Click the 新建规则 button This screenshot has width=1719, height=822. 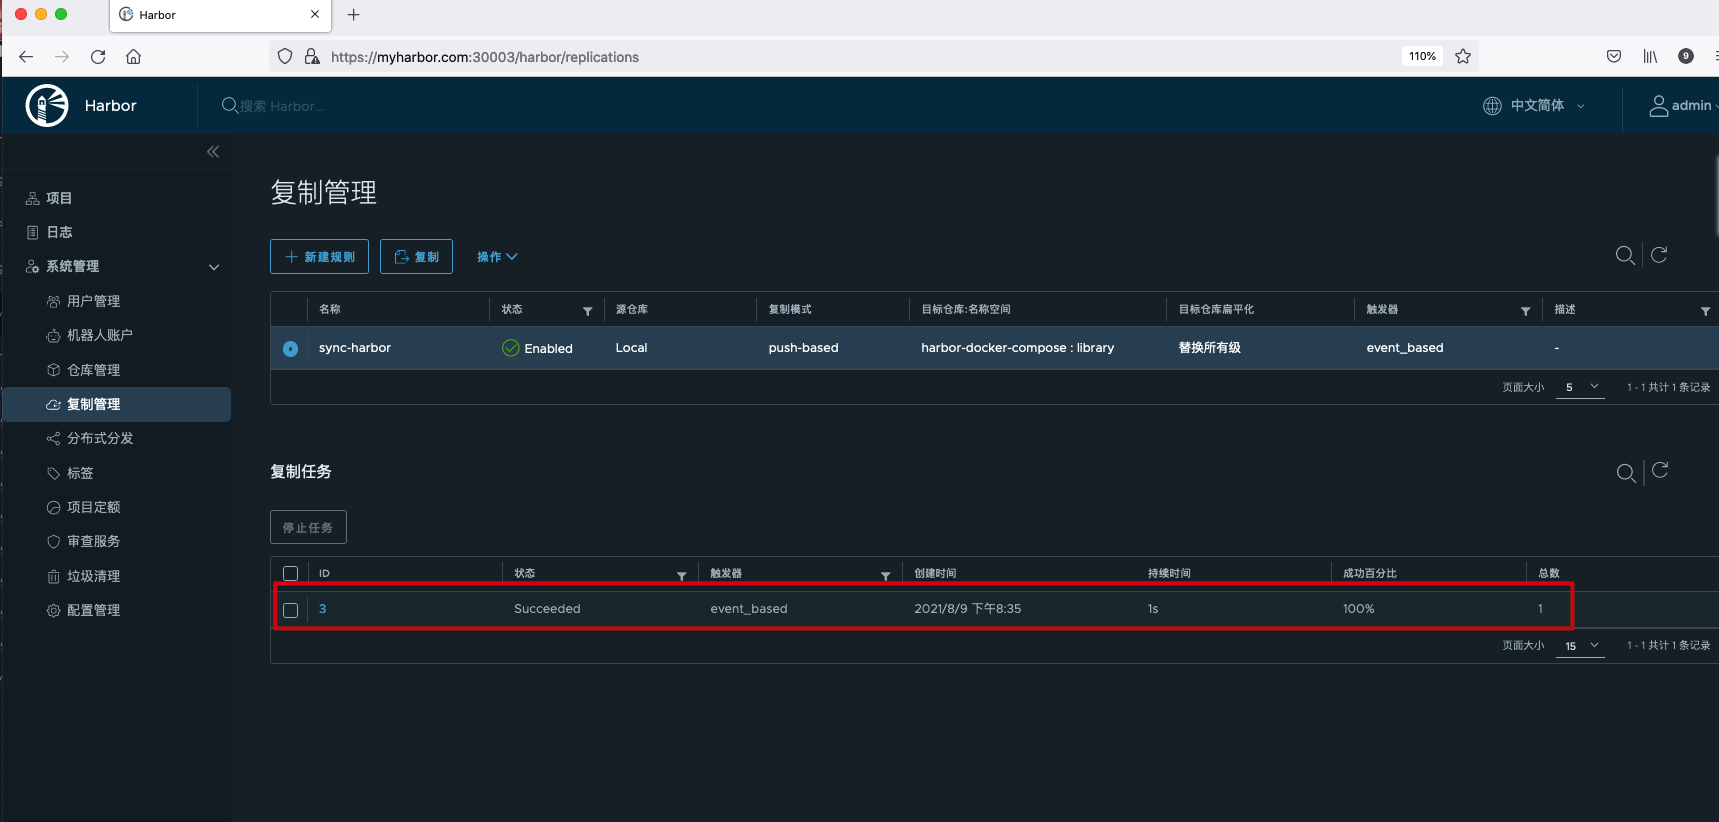[x=319, y=256]
